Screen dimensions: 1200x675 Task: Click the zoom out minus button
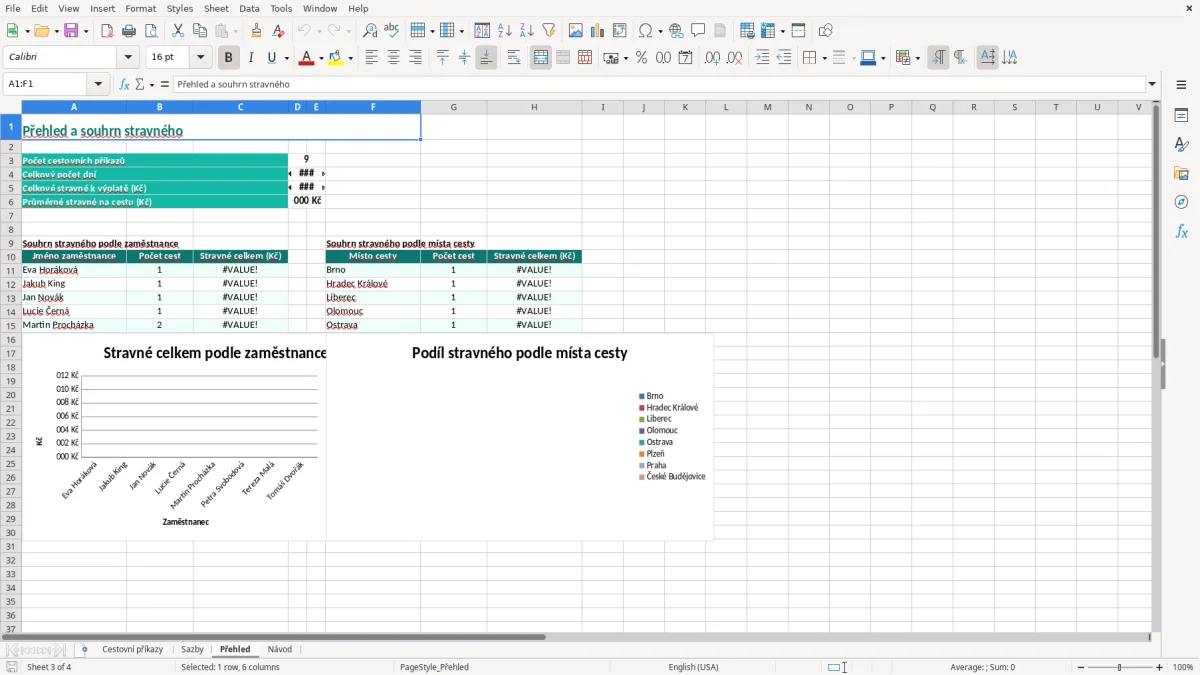pyautogui.click(x=1081, y=667)
